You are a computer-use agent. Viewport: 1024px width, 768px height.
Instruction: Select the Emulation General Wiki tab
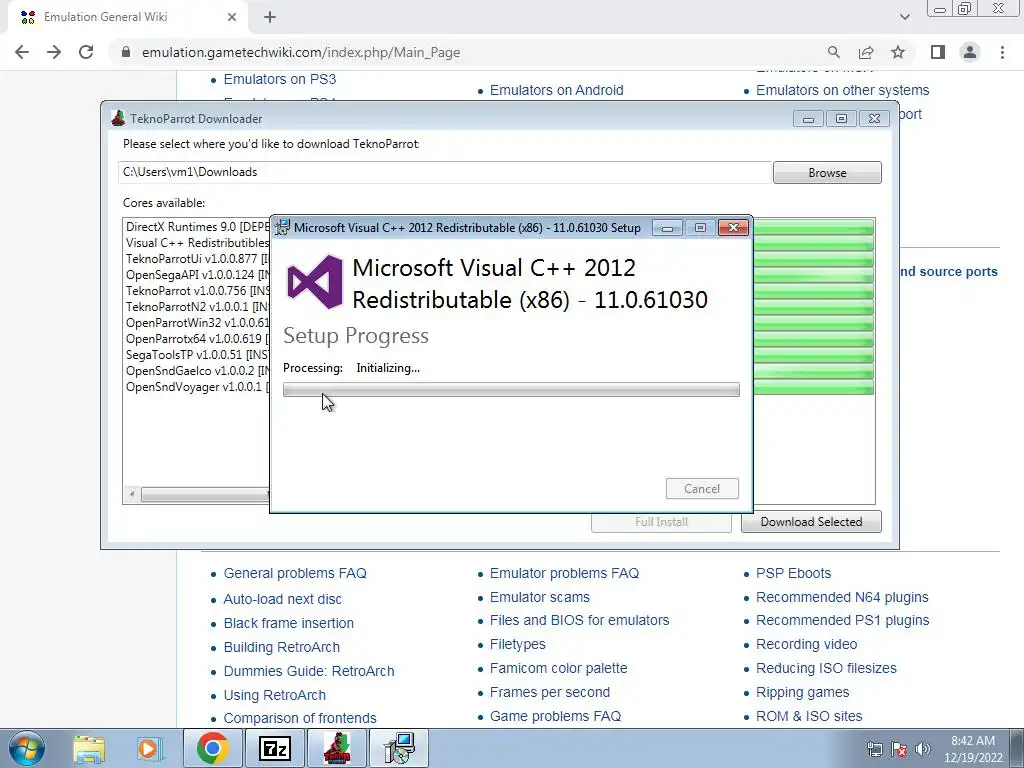click(127, 18)
